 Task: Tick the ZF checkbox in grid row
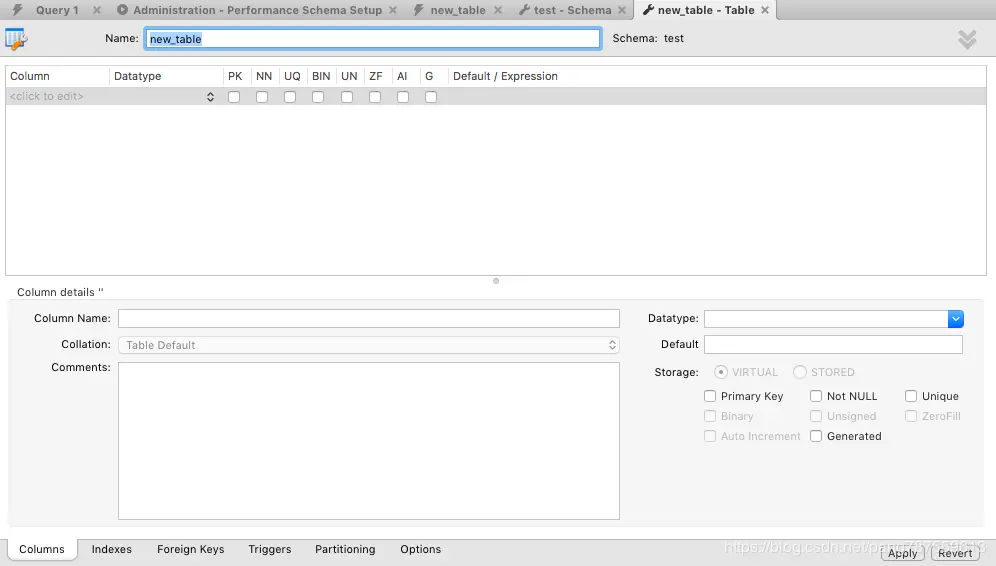[375, 97]
